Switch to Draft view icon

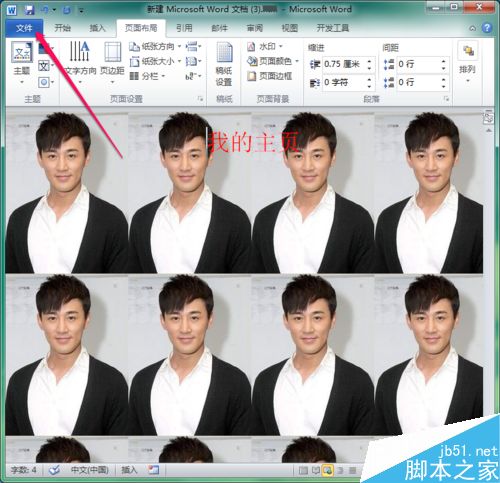(x=352, y=470)
